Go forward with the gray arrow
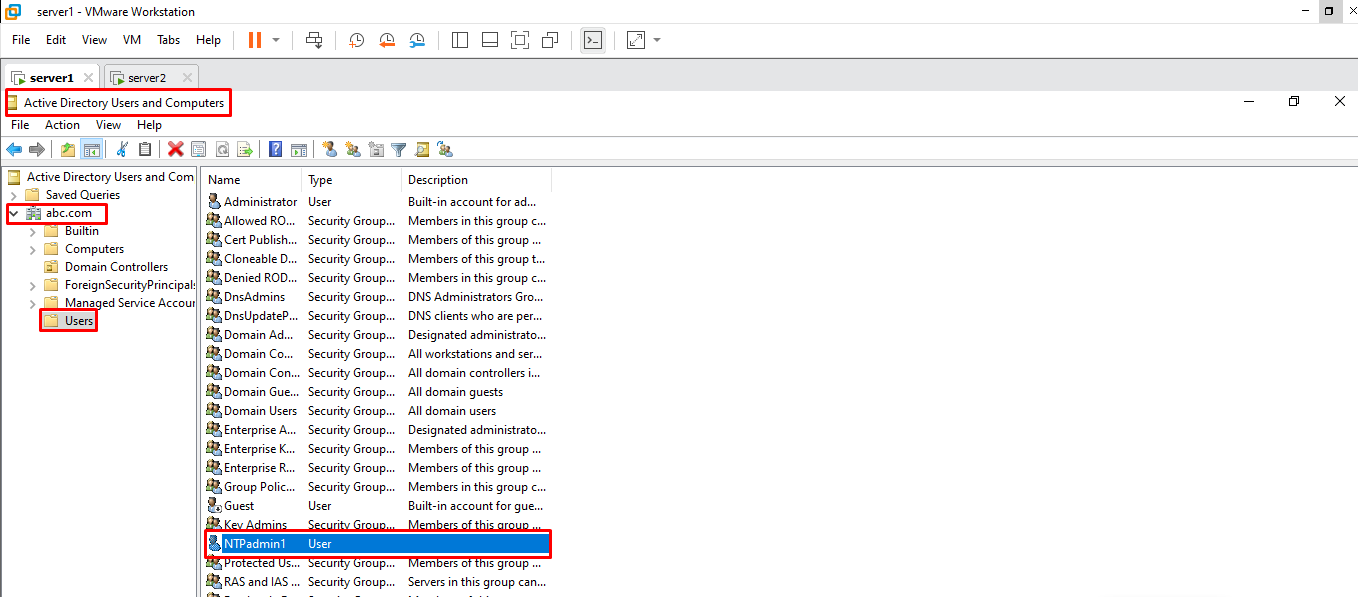Image resolution: width=1358 pixels, height=597 pixels. (37, 149)
